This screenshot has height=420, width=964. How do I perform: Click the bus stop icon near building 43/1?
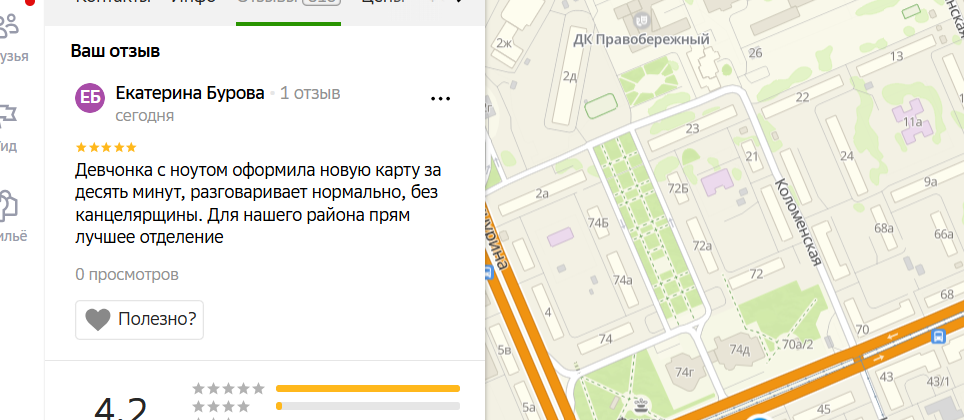pos(938,336)
